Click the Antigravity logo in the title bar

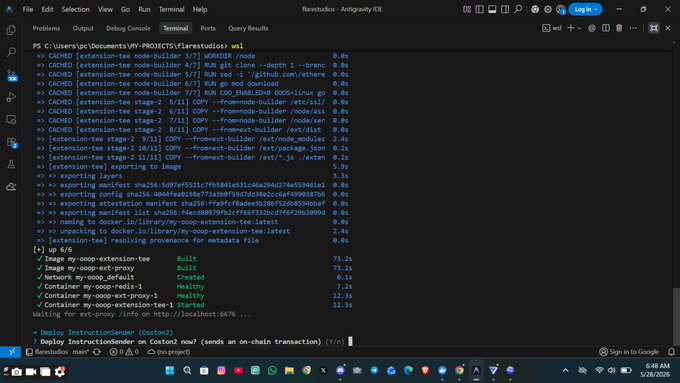tap(9, 9)
